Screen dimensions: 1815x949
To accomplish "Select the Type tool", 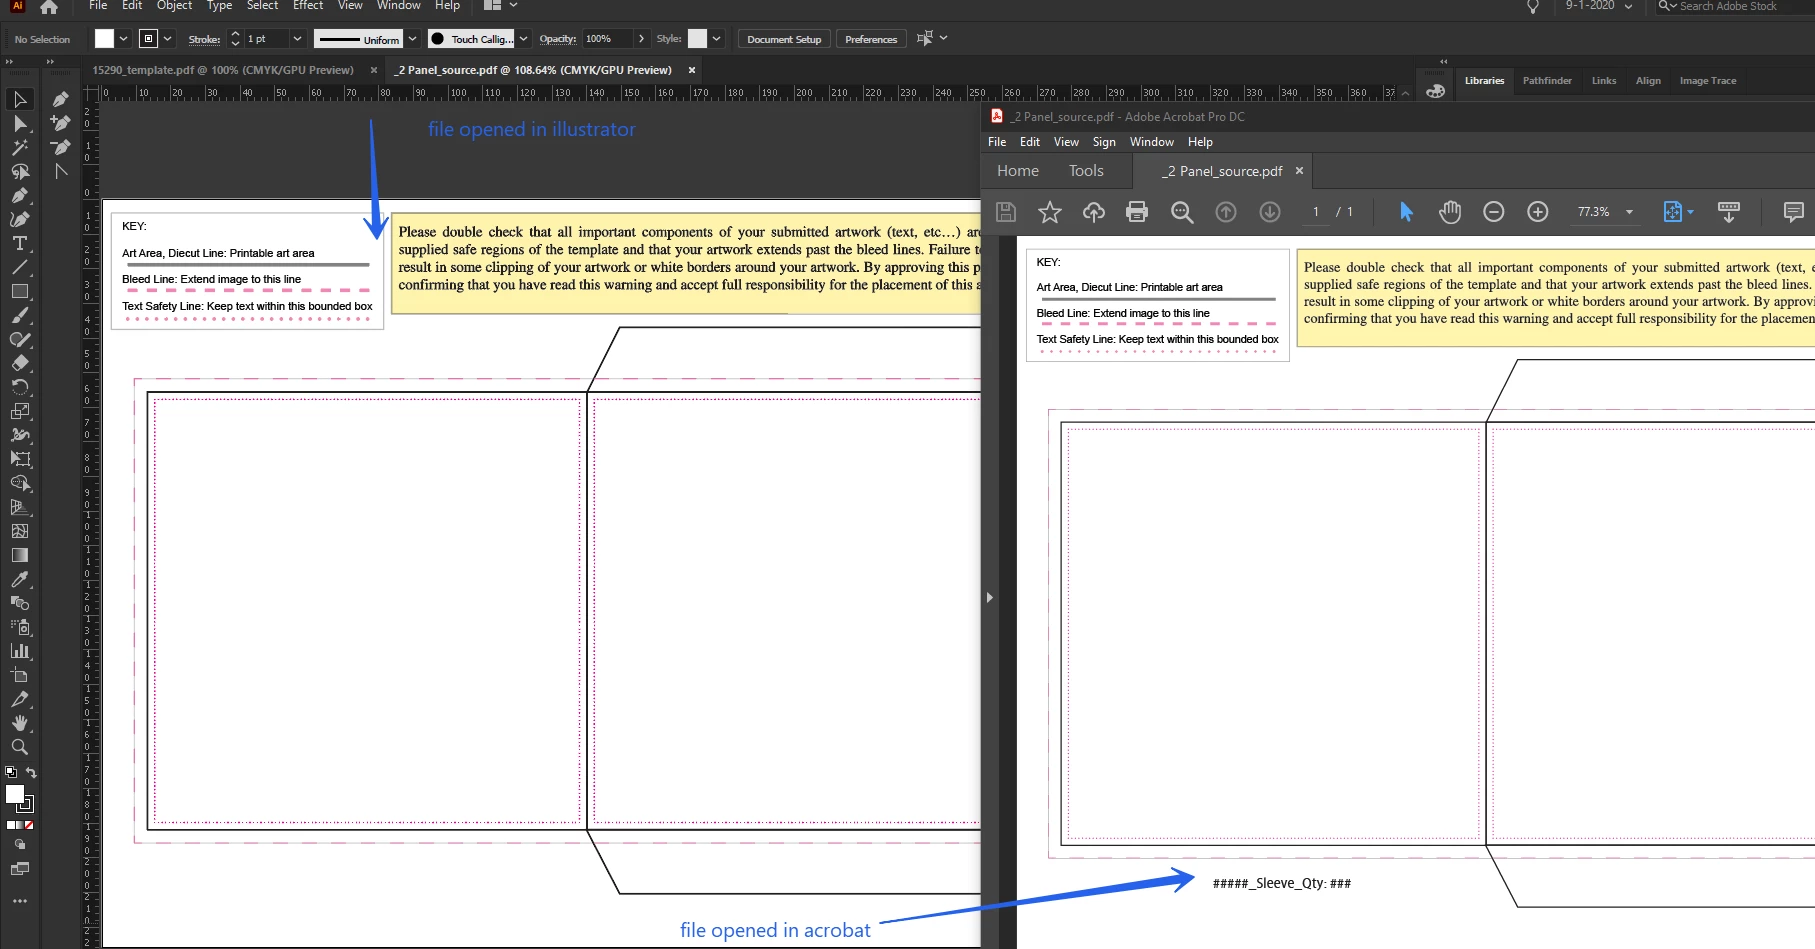I will (20, 243).
